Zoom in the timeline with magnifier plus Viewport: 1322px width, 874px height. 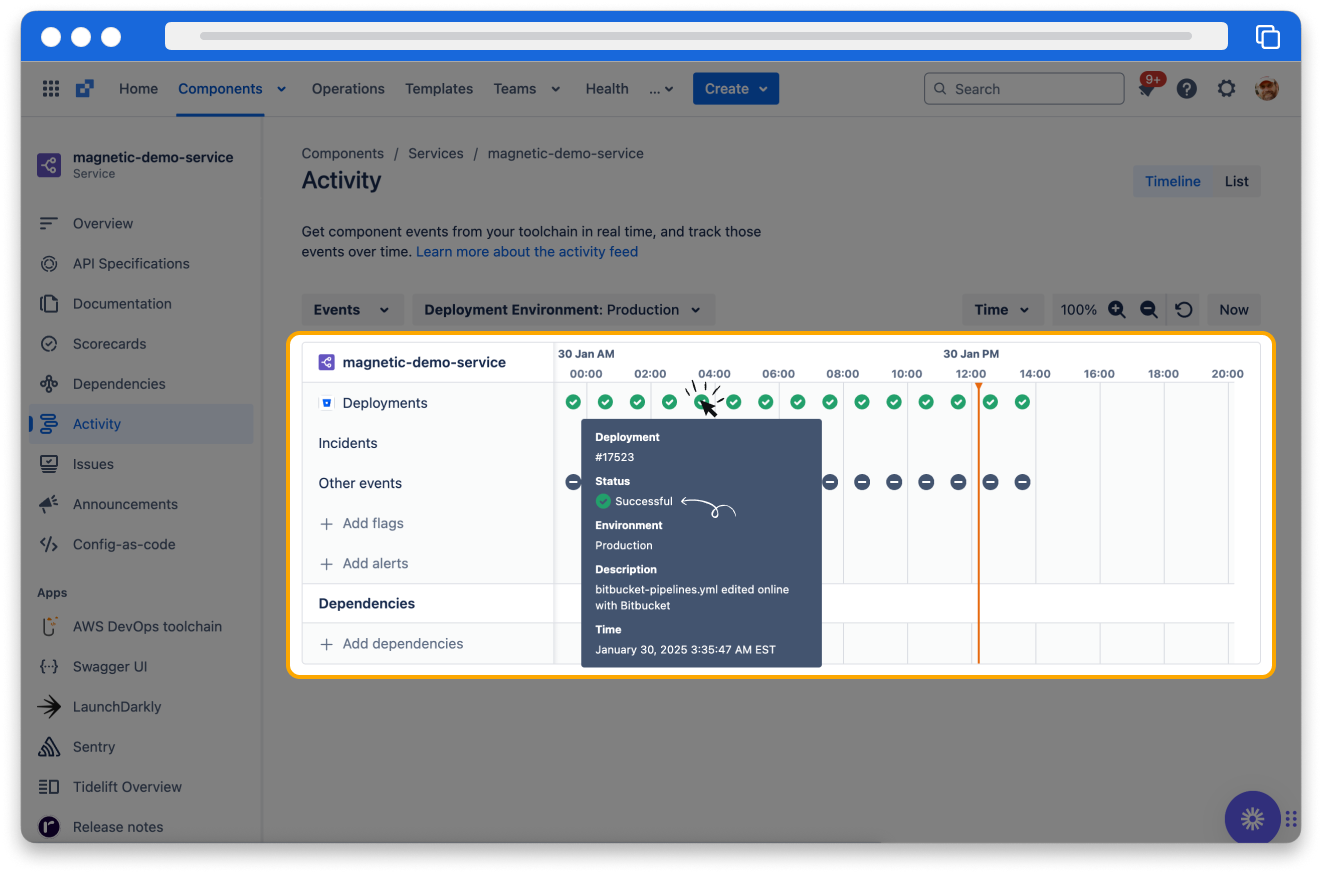[1117, 310]
